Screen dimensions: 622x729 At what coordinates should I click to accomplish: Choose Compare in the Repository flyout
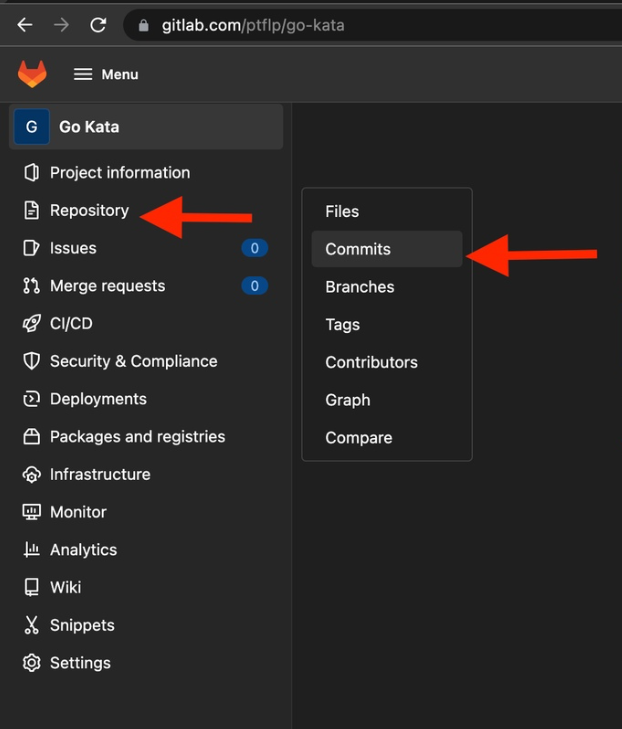pos(359,438)
